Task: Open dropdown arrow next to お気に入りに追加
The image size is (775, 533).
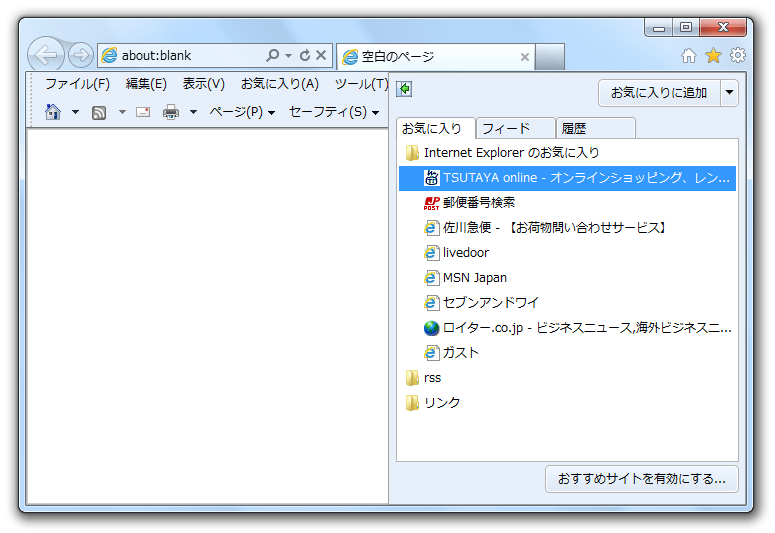Action: click(729, 92)
